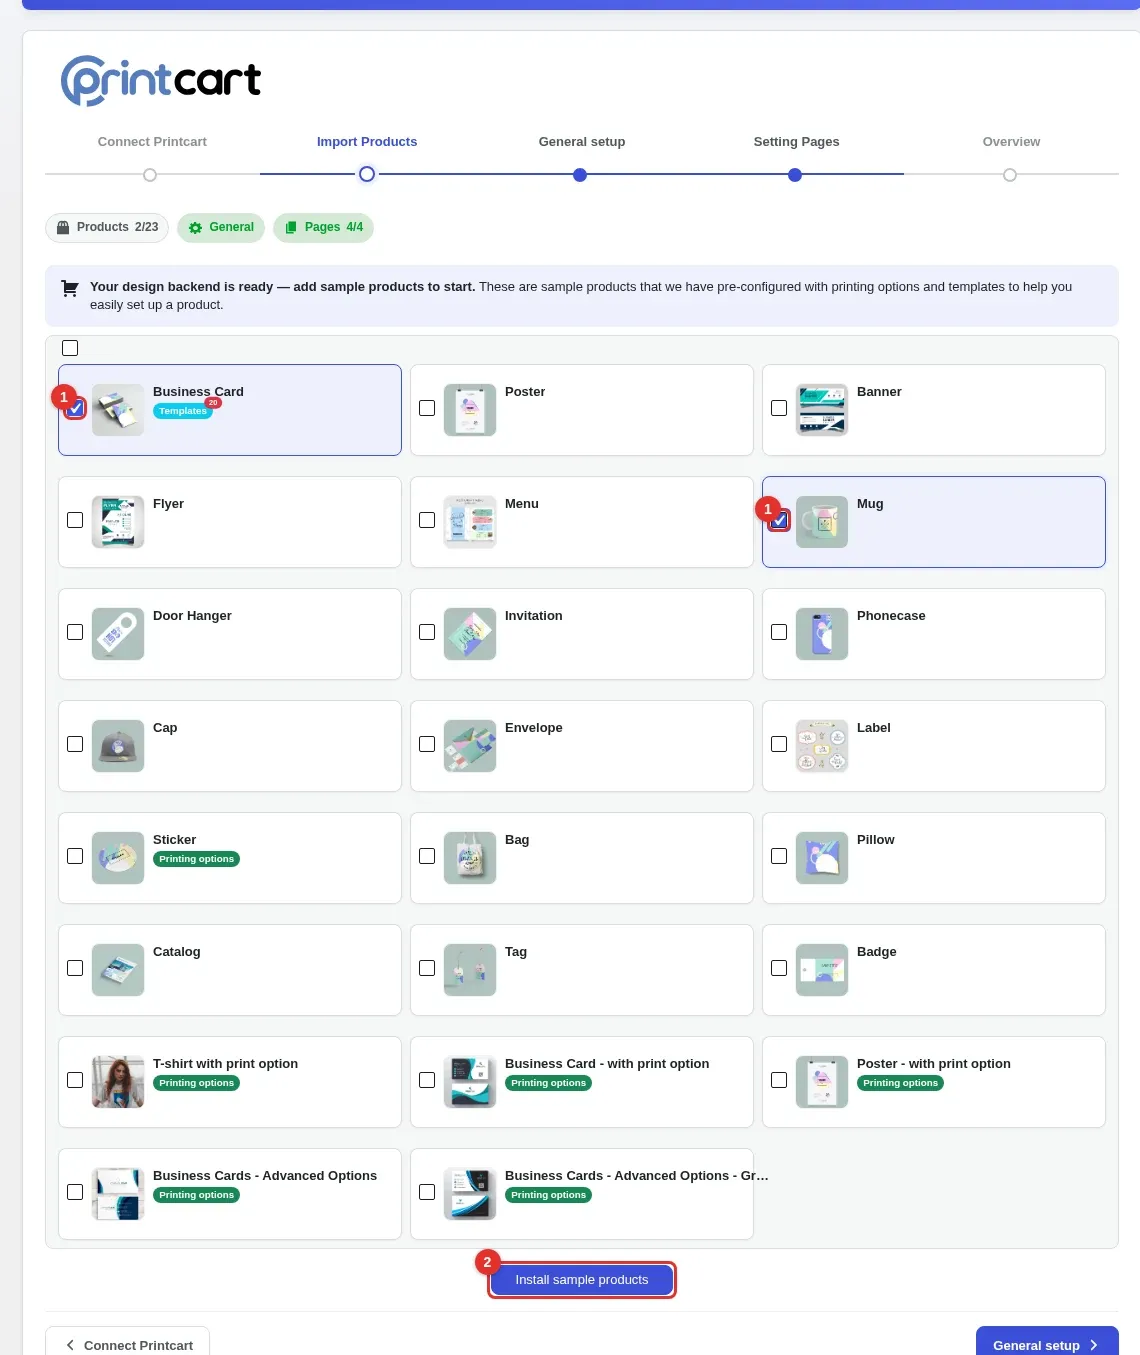Click the Tag product thumbnail

(x=470, y=970)
